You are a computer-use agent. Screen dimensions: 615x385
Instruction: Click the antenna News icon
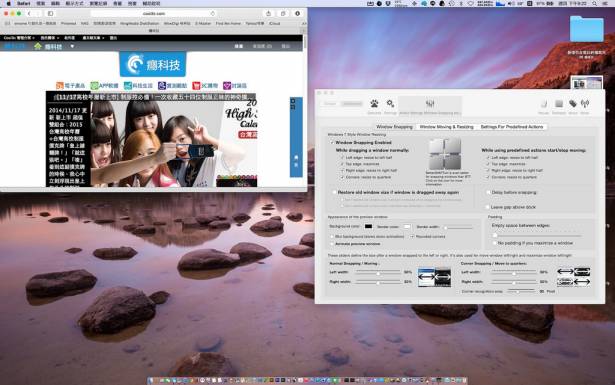tap(585, 104)
